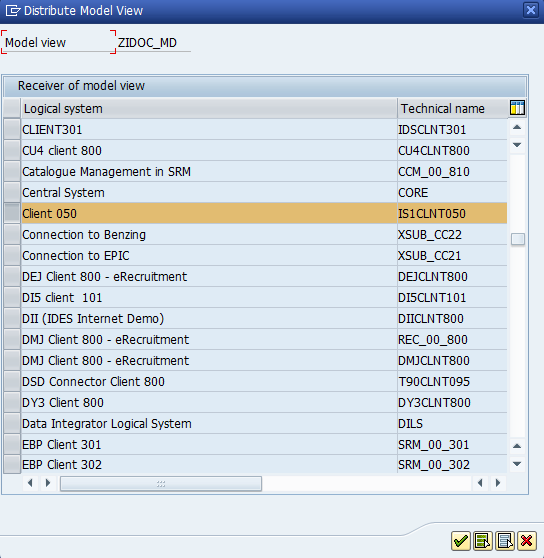Click the vertical scrollbar thumb
The width and height of the screenshot is (544, 558).
(x=518, y=239)
